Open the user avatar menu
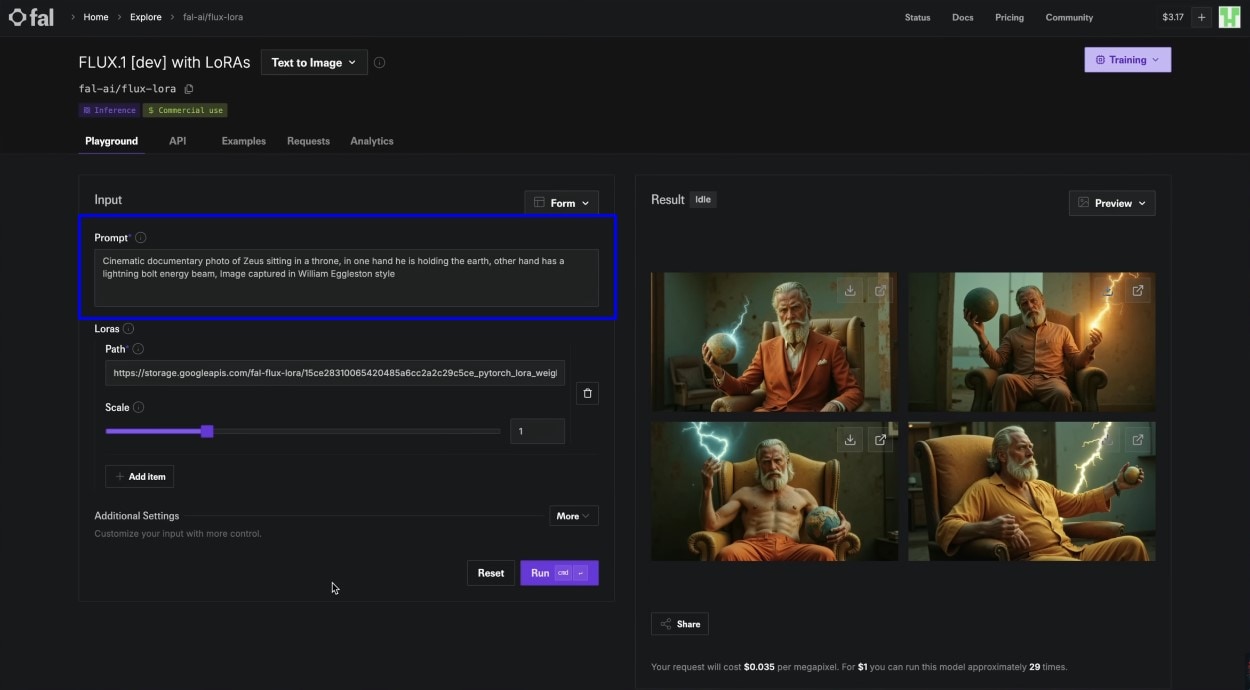 click(x=1229, y=17)
